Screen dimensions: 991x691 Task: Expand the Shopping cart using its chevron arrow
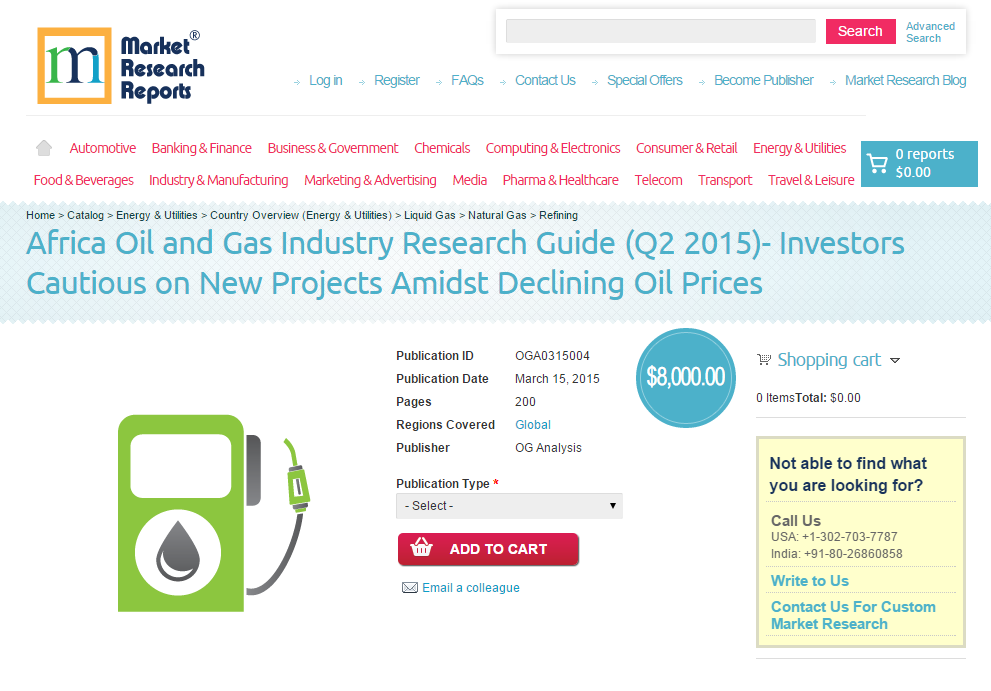point(896,360)
